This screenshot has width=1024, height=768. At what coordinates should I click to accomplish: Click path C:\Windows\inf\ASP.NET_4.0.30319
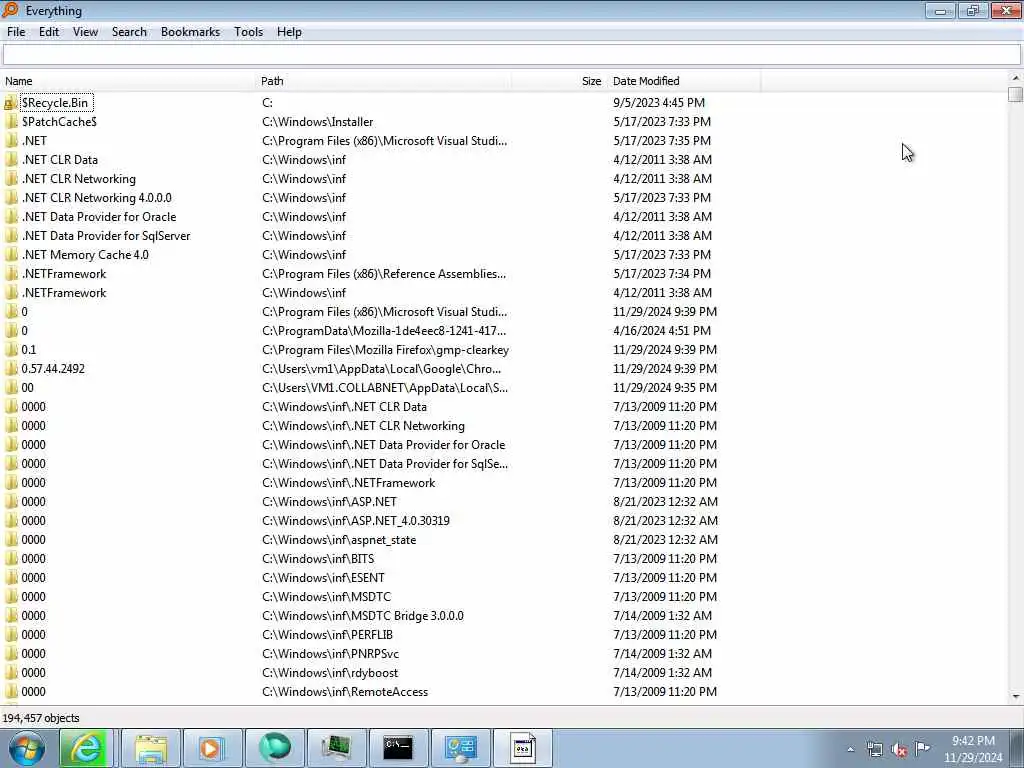tap(355, 521)
